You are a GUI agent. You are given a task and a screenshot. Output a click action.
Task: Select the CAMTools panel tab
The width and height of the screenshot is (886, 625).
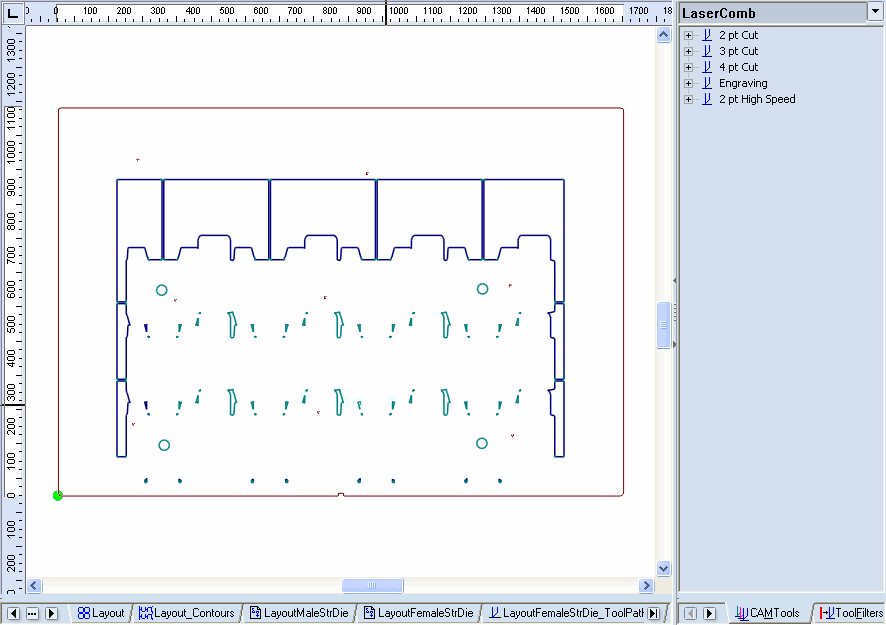(767, 613)
